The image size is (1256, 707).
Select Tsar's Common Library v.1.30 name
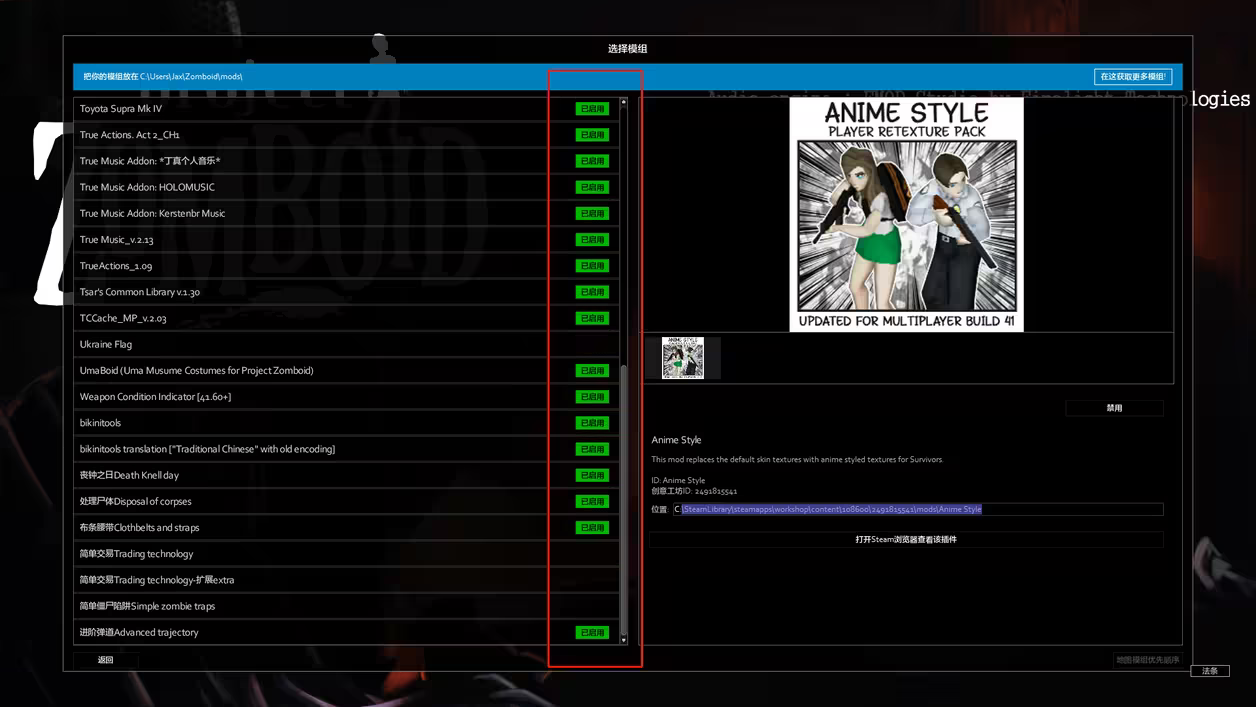140,292
